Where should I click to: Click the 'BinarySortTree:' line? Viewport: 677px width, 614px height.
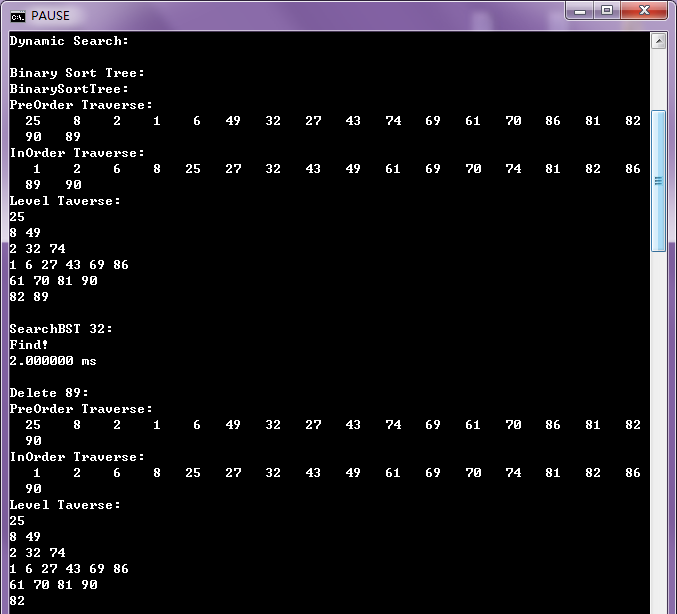pos(69,89)
